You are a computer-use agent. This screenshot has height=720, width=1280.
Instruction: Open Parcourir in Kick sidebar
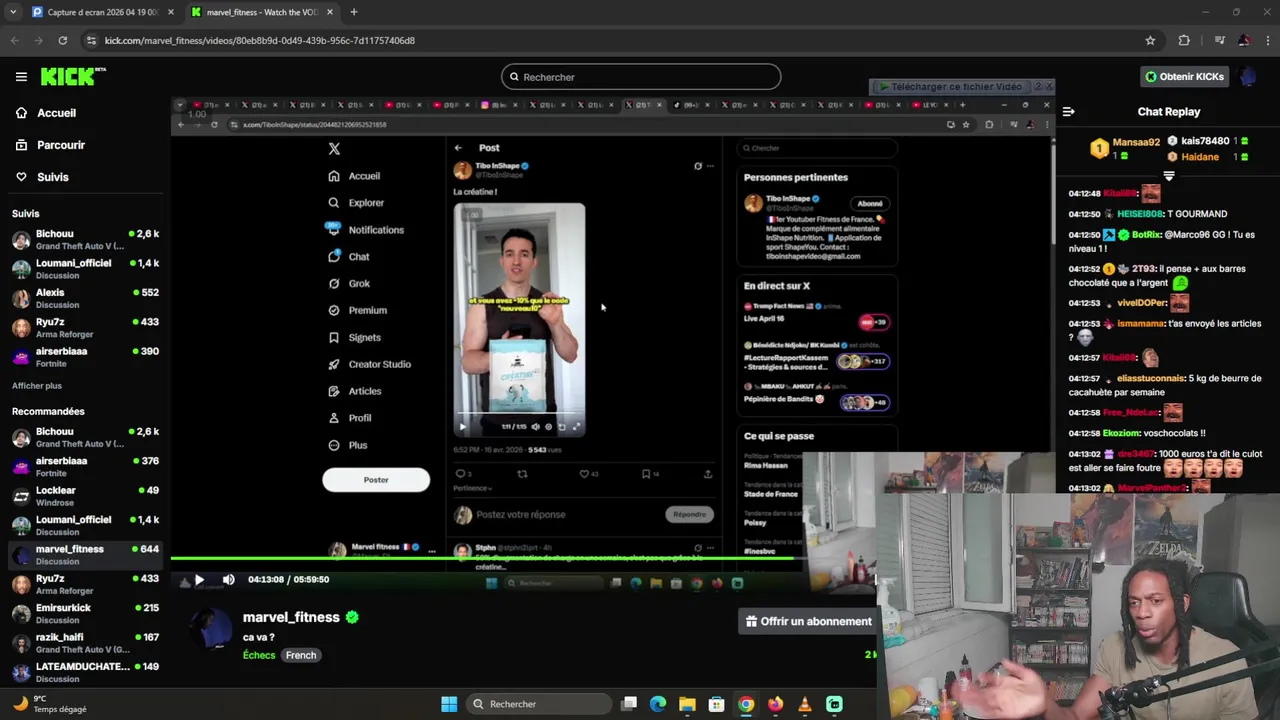pyautogui.click(x=61, y=145)
